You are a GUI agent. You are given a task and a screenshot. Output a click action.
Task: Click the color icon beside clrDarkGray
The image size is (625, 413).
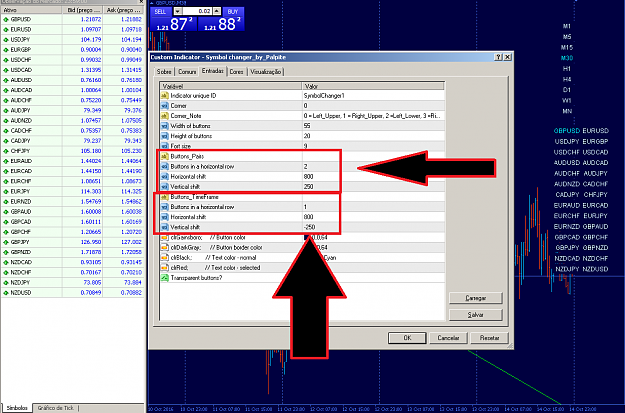165,248
